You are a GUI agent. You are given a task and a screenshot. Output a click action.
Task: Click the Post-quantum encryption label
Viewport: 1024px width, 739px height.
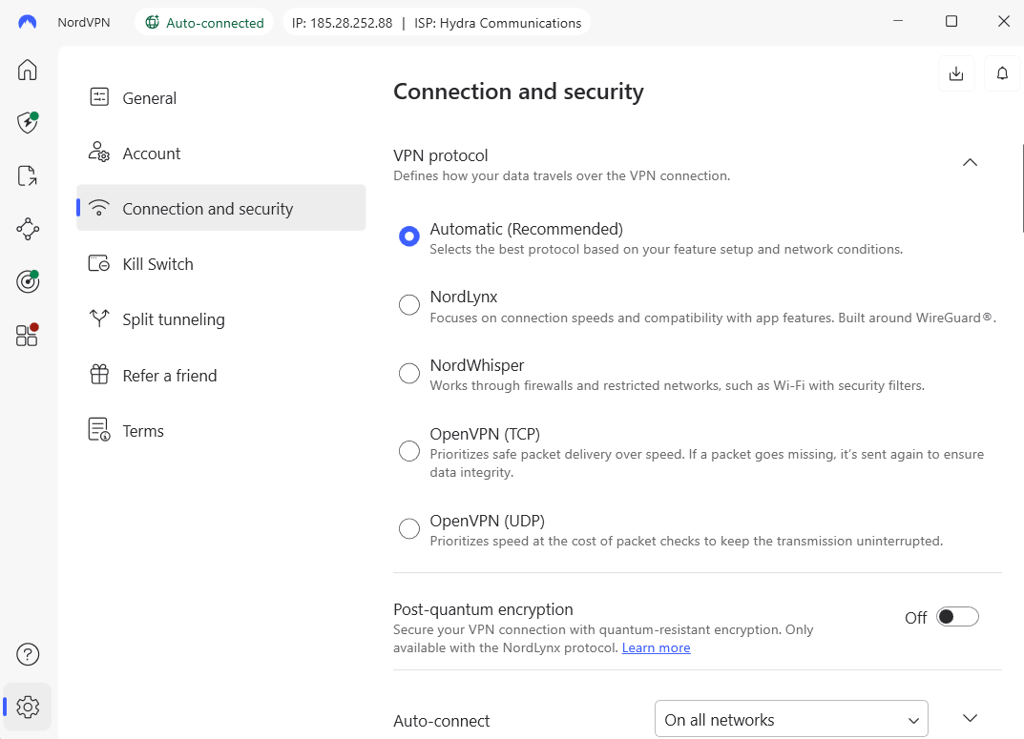483,609
